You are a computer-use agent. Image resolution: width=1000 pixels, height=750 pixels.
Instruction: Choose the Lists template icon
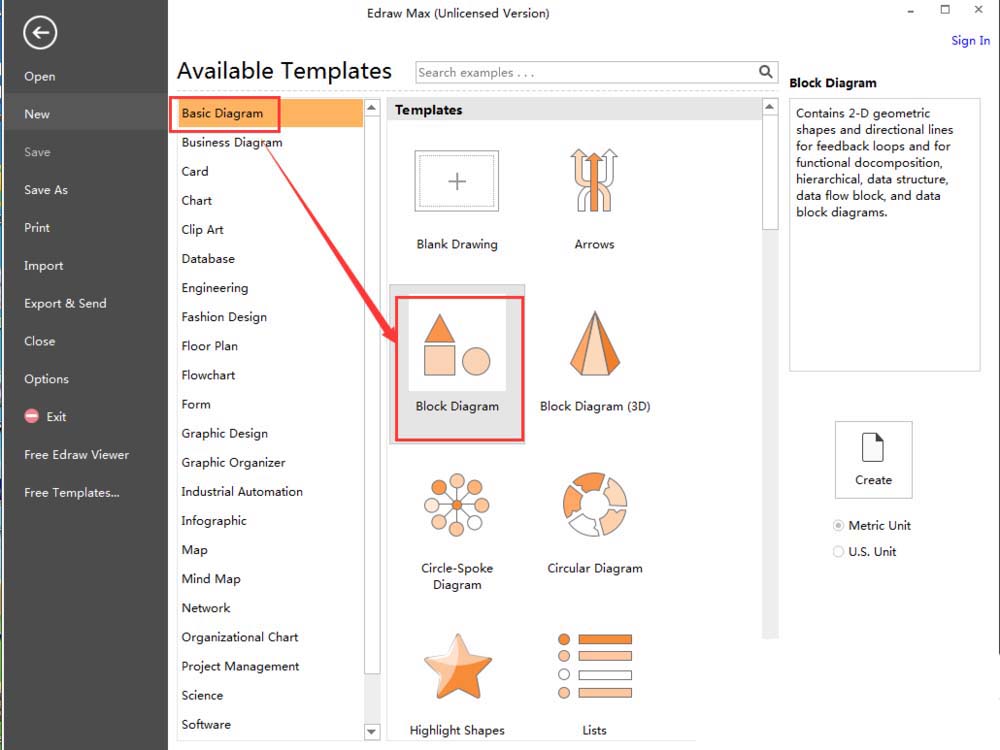(594, 666)
